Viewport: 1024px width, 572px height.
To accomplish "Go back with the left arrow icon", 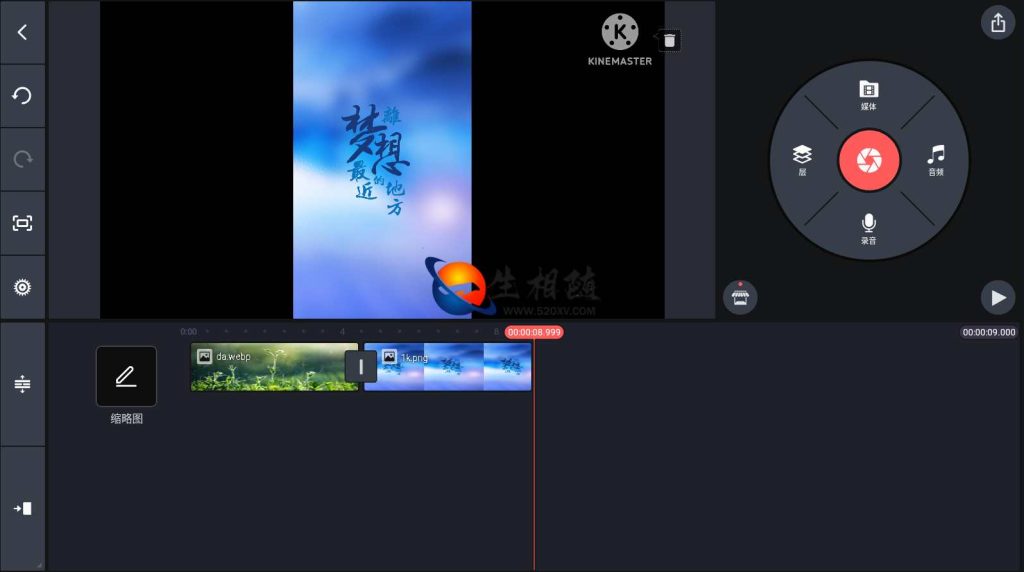I will coord(22,32).
